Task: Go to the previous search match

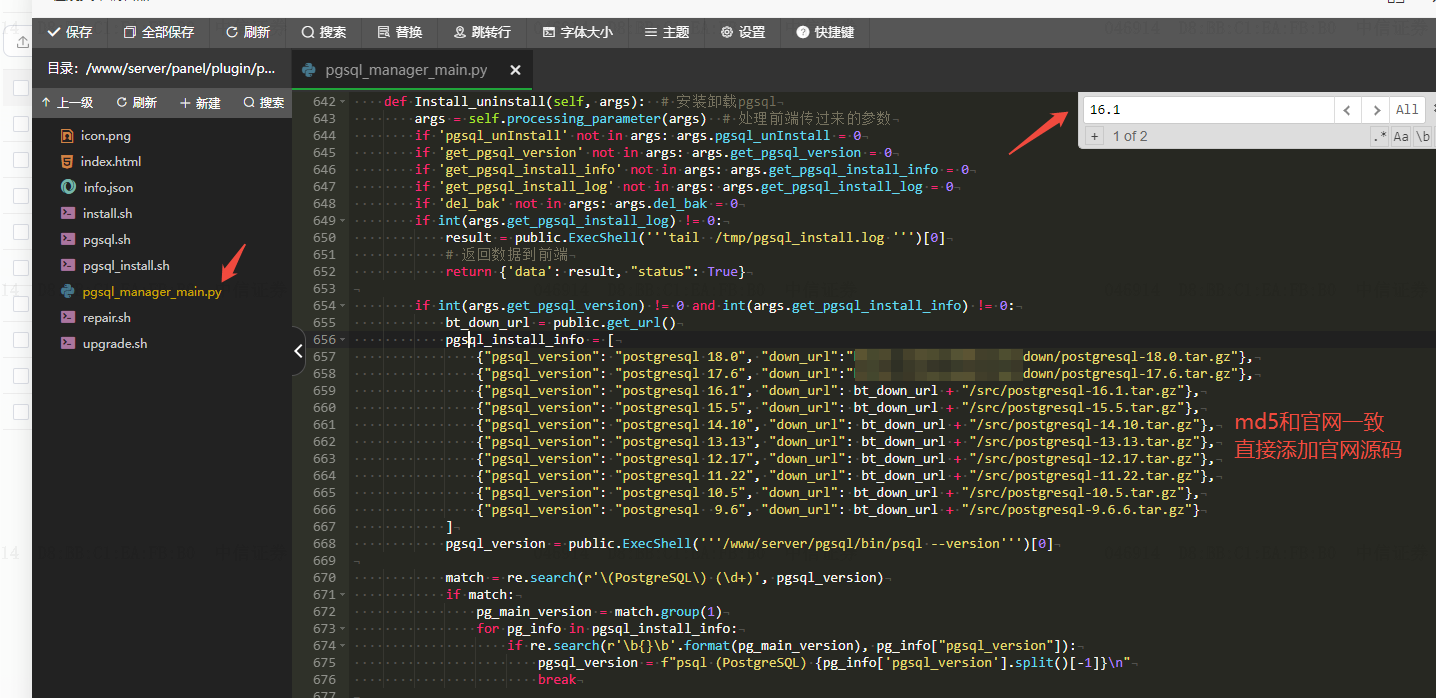Action: [1347, 110]
